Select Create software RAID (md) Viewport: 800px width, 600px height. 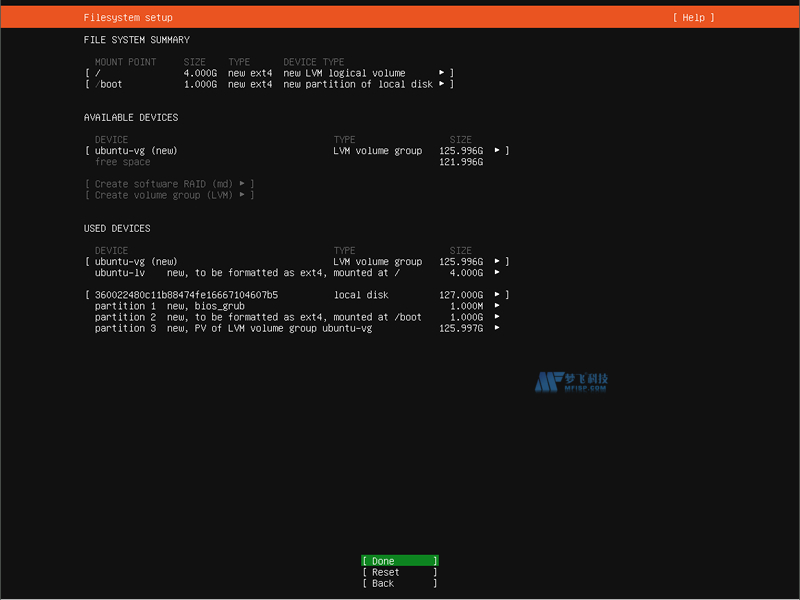[x=160, y=183]
